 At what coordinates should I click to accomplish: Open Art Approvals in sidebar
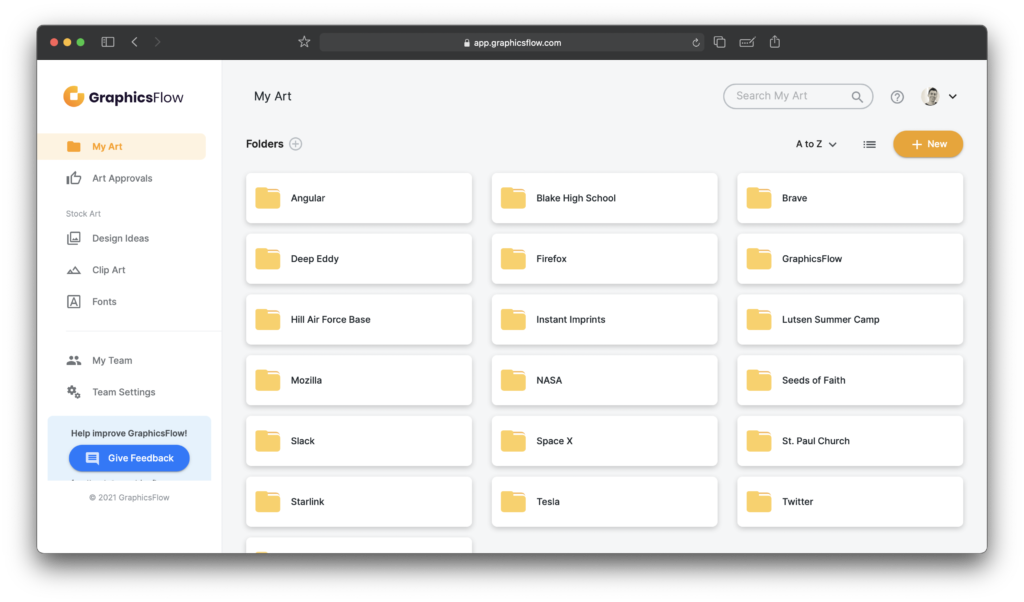tap(121, 178)
